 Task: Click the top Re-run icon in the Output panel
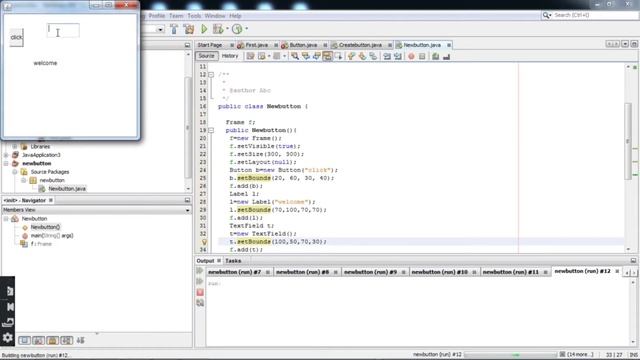[x=200, y=271]
